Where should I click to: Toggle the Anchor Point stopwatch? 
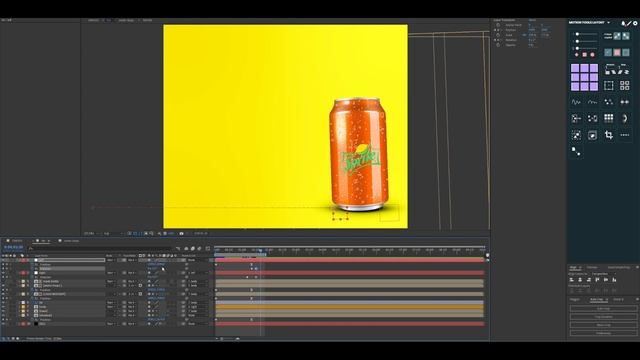(498, 25)
